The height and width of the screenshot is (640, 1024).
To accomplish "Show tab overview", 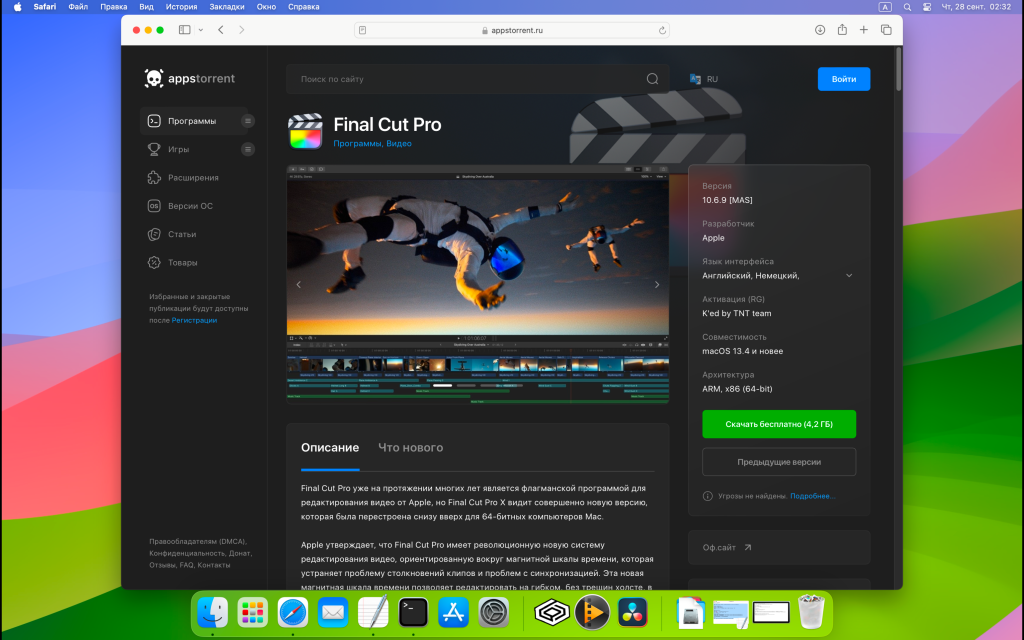I will point(886,30).
